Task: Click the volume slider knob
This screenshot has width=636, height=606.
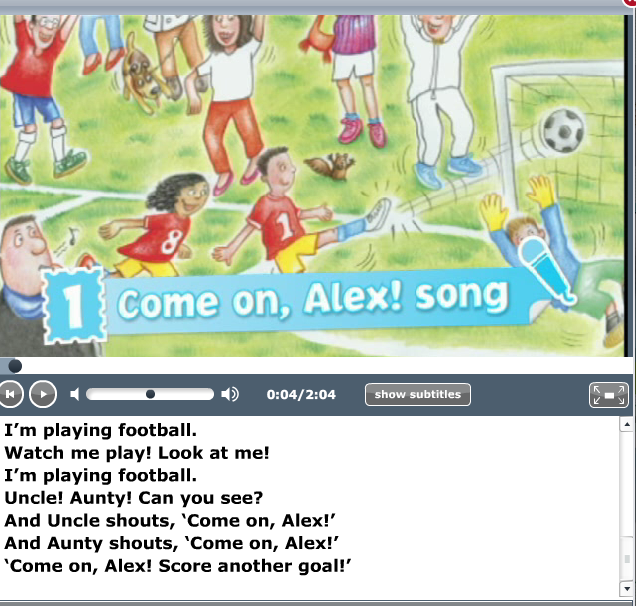Action: click(x=150, y=394)
